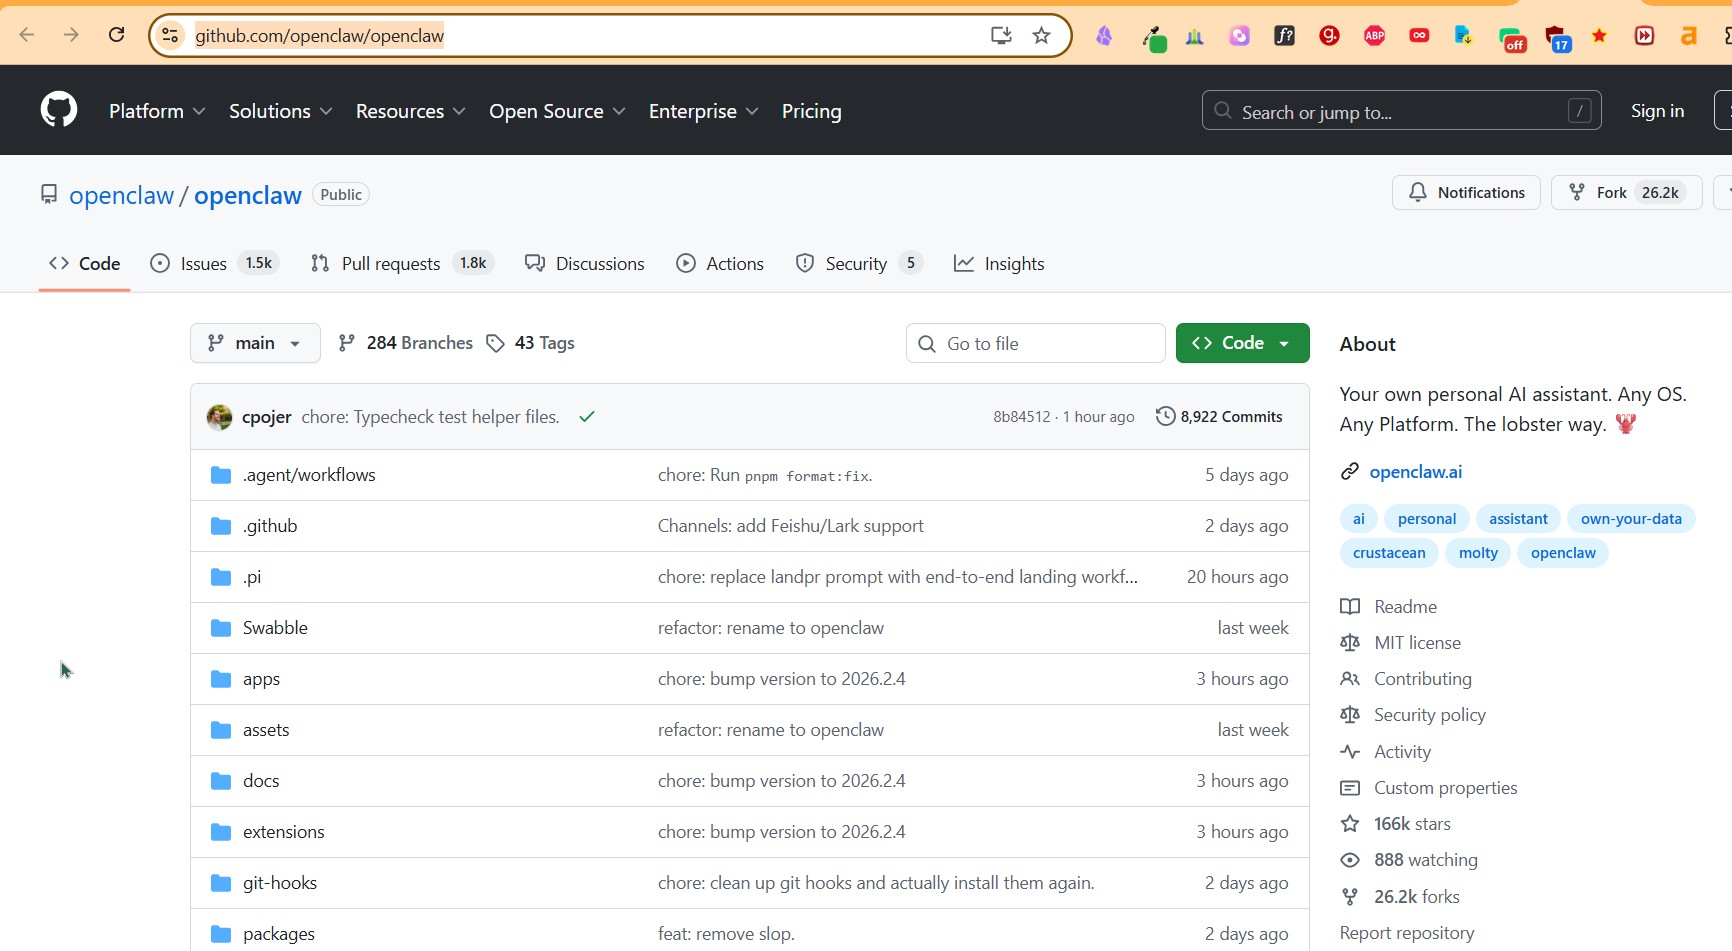This screenshot has width=1732, height=951.
Task: Click the Adblock Plus extension icon
Action: coord(1374,36)
